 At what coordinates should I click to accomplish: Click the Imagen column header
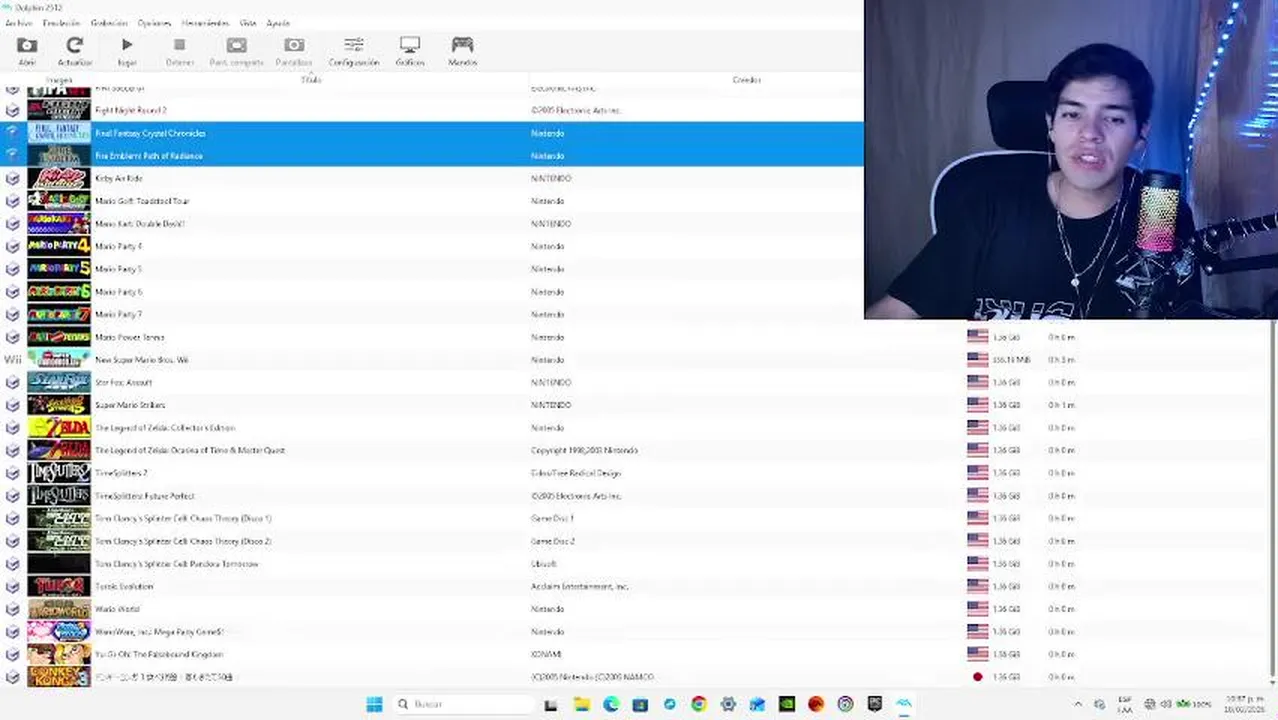tap(59, 80)
